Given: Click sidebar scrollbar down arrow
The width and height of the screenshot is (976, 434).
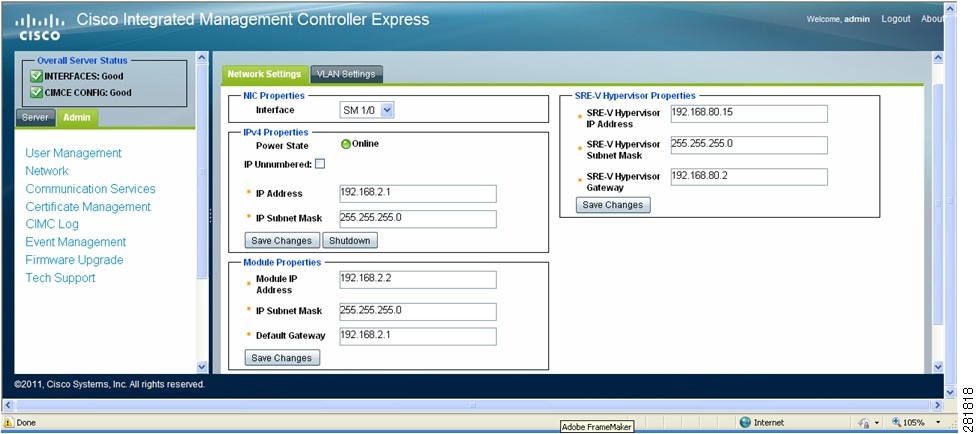Looking at the screenshot, I should 202,367.
